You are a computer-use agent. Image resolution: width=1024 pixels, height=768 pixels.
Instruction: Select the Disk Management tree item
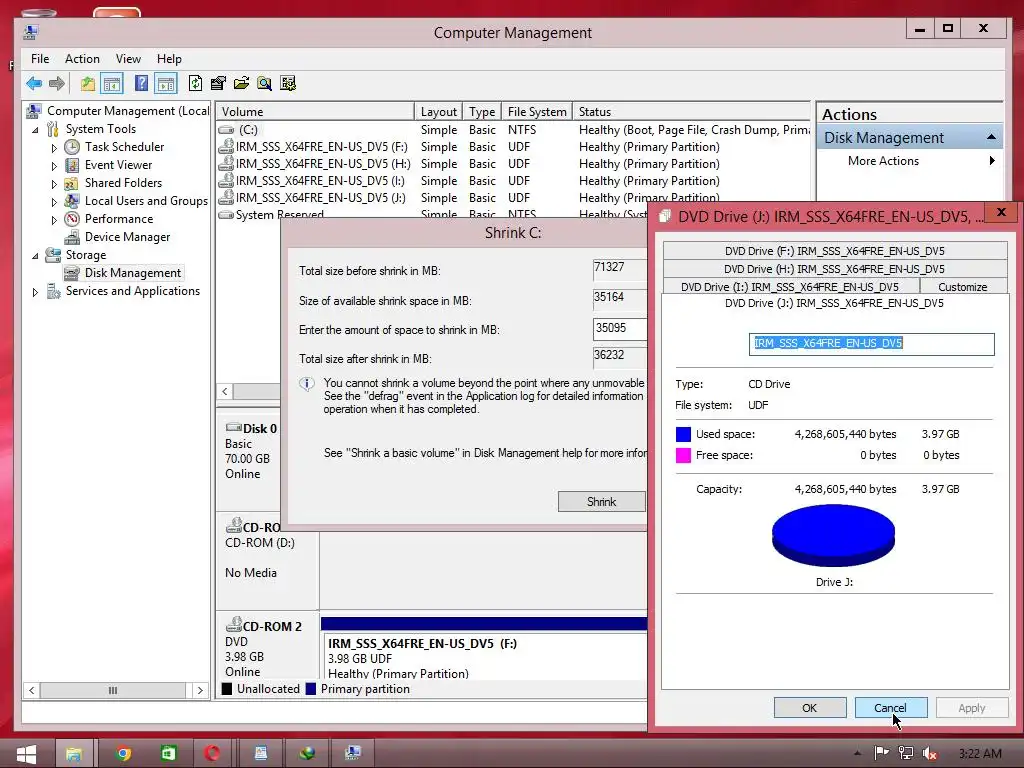click(x=133, y=273)
